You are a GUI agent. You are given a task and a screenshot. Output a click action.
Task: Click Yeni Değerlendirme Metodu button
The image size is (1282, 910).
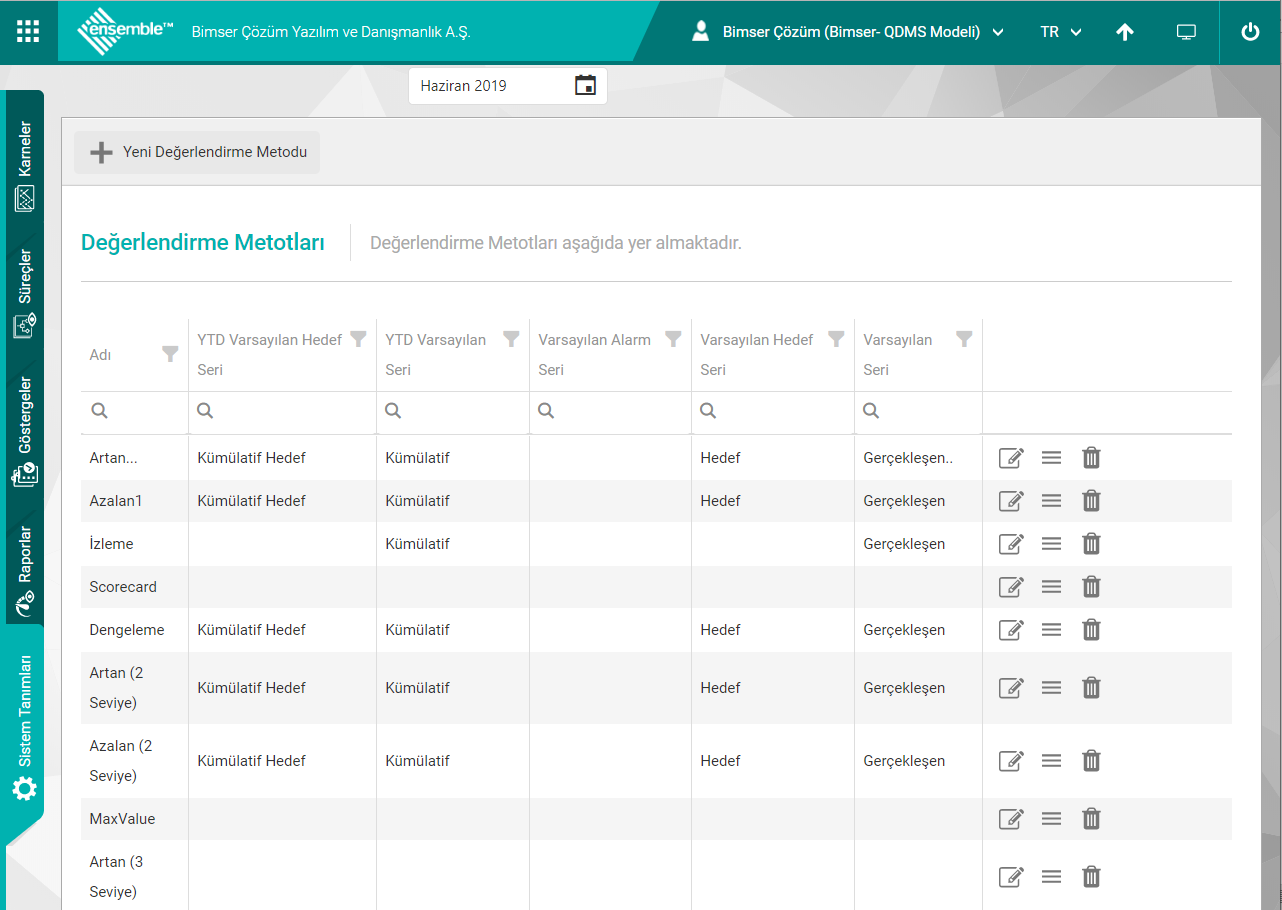[197, 153]
